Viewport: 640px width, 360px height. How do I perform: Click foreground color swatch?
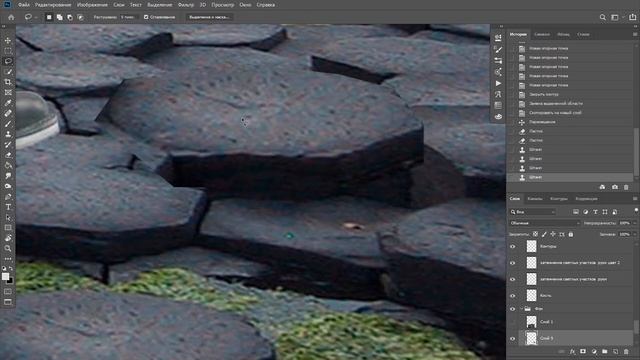click(5, 276)
